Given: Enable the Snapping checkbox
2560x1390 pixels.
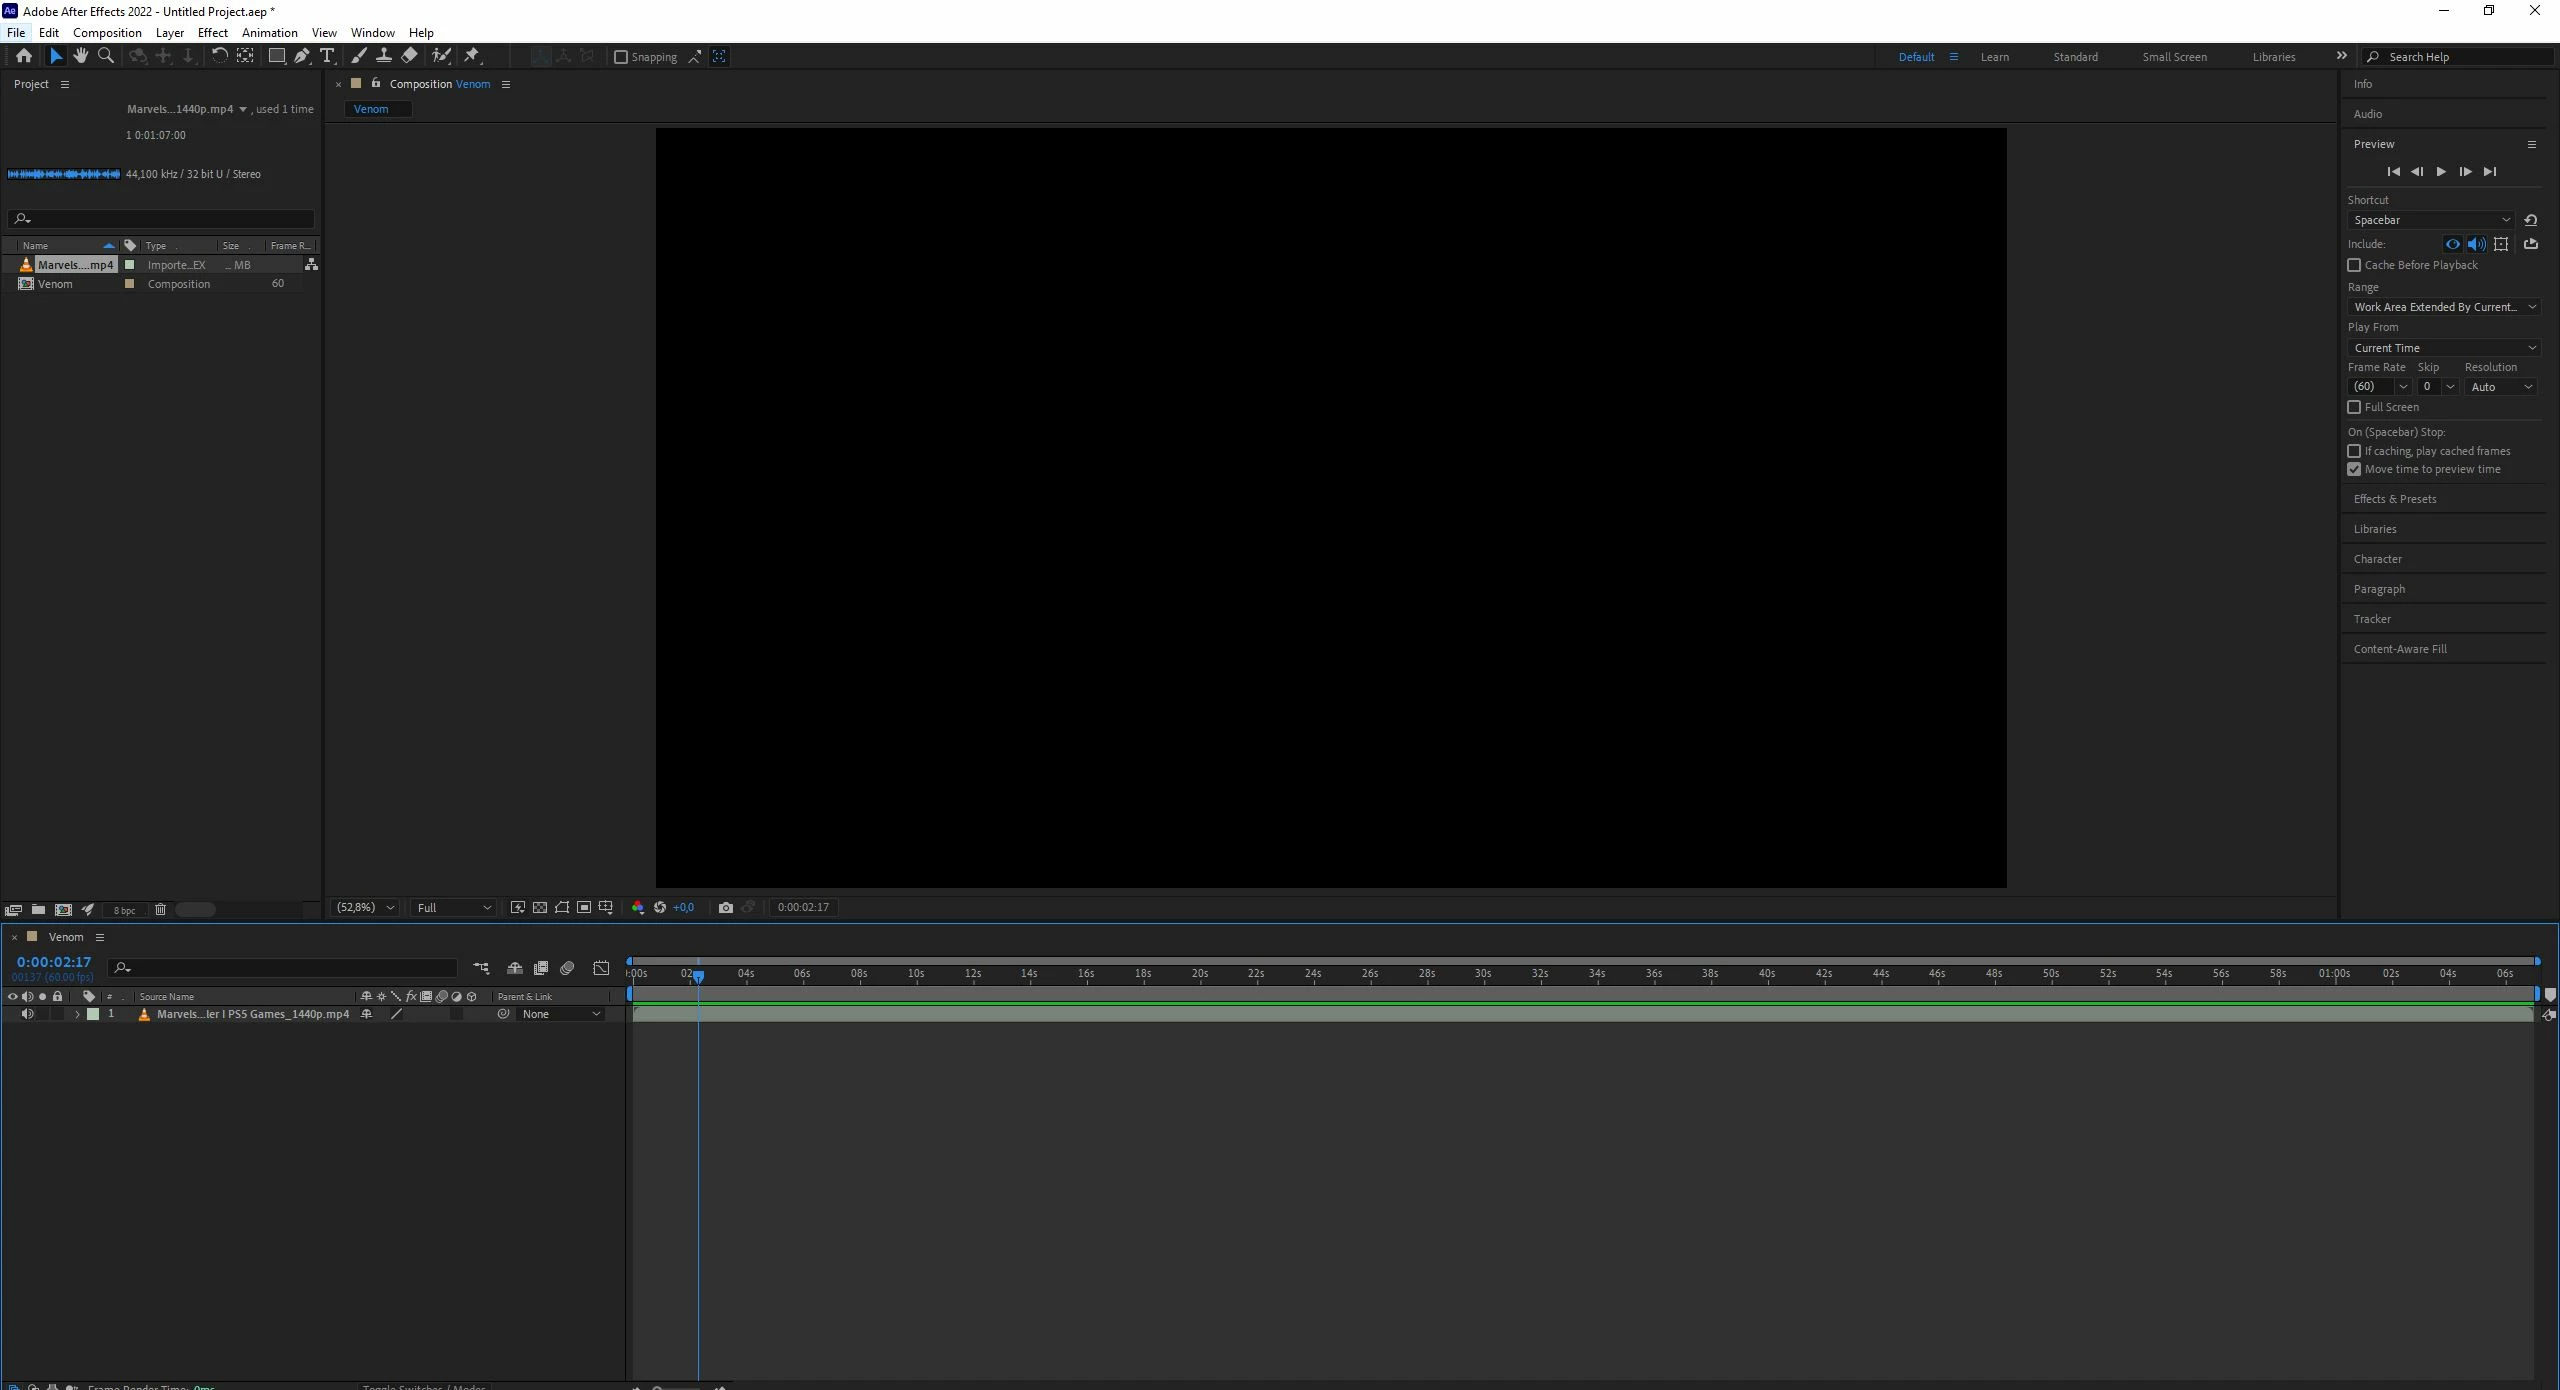Looking at the screenshot, I should click(621, 57).
